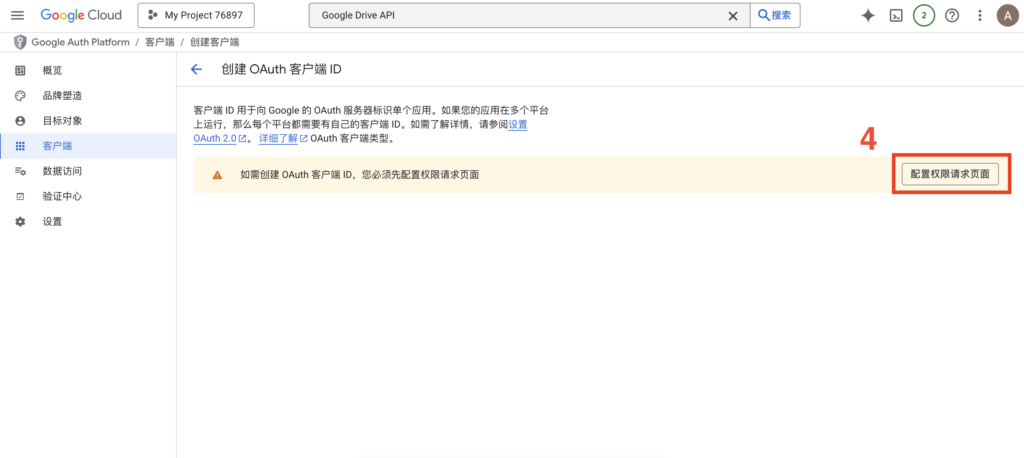Open 数据访问 in the sidebar
Image resolution: width=1024 pixels, height=458 pixels.
[62, 171]
